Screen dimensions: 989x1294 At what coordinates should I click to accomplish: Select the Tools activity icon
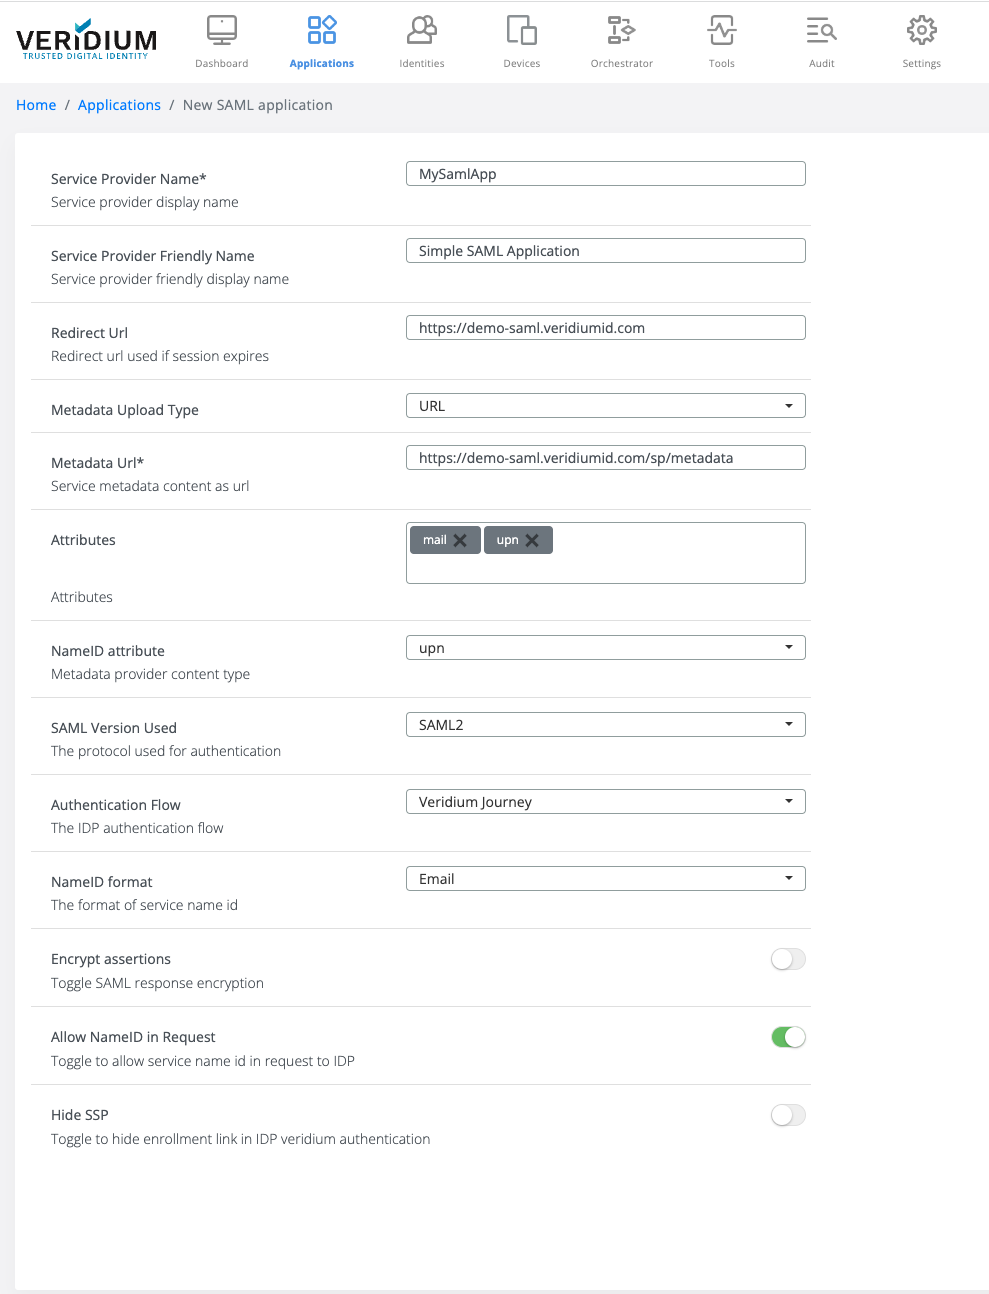click(721, 31)
